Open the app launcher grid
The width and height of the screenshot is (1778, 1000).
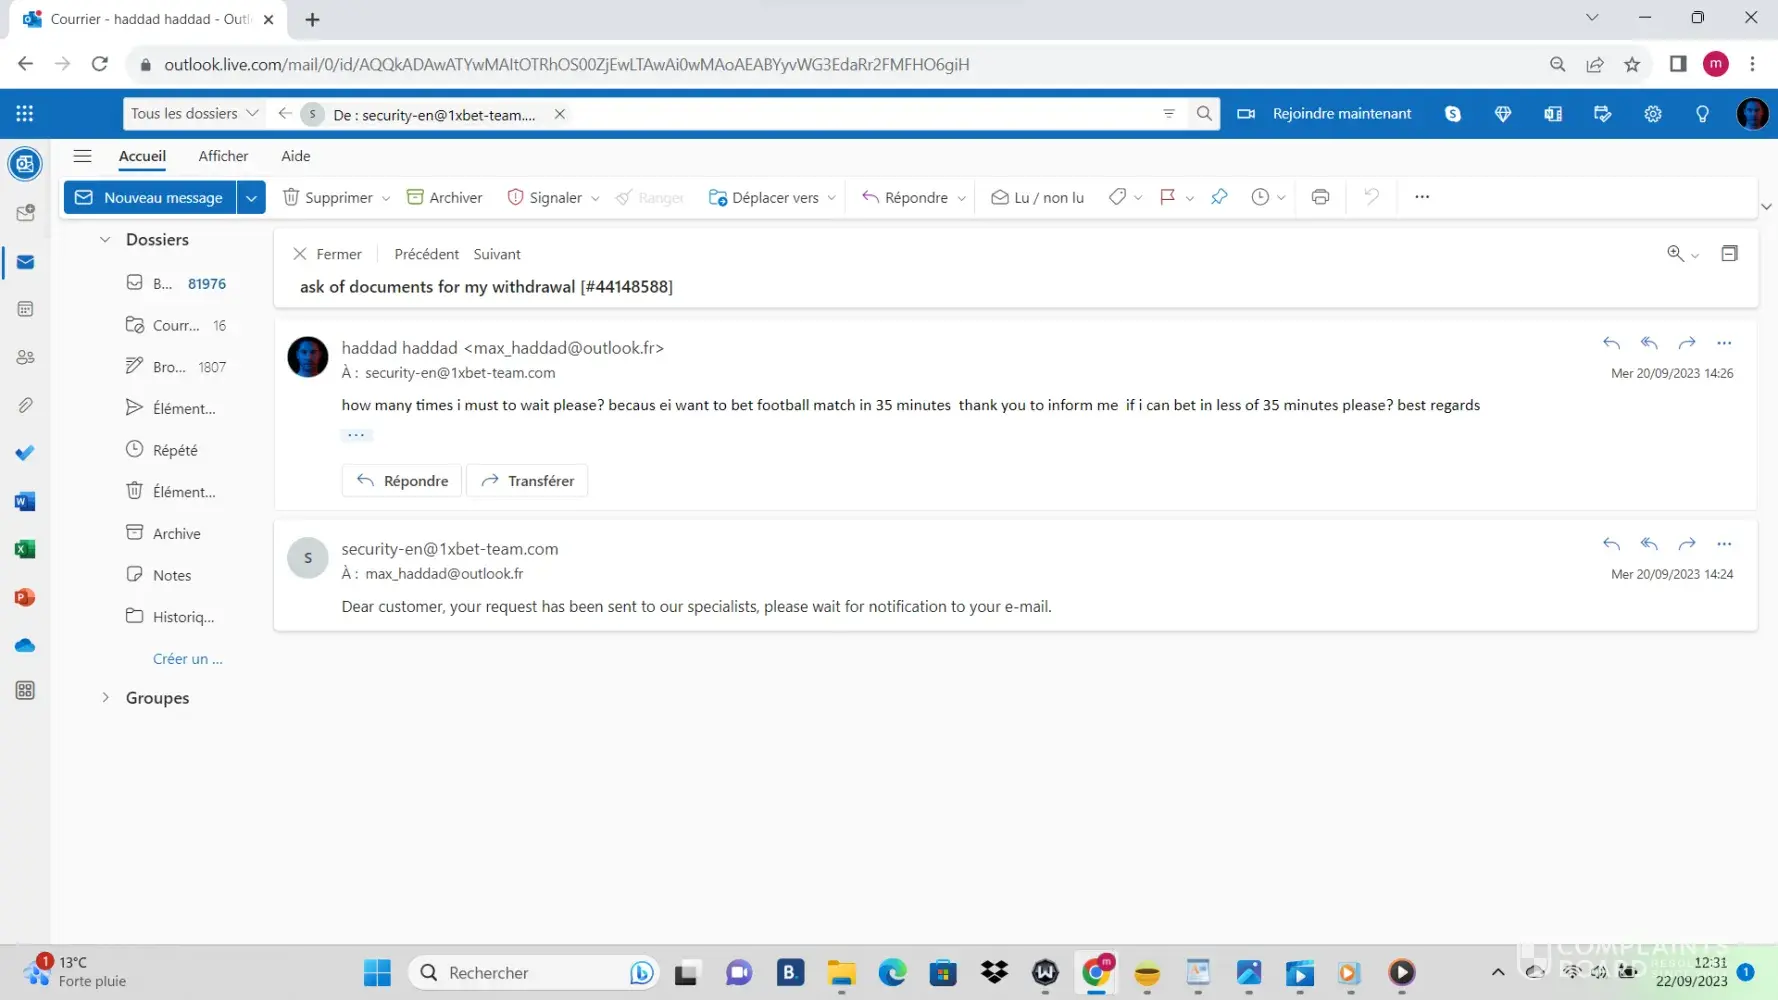click(25, 114)
